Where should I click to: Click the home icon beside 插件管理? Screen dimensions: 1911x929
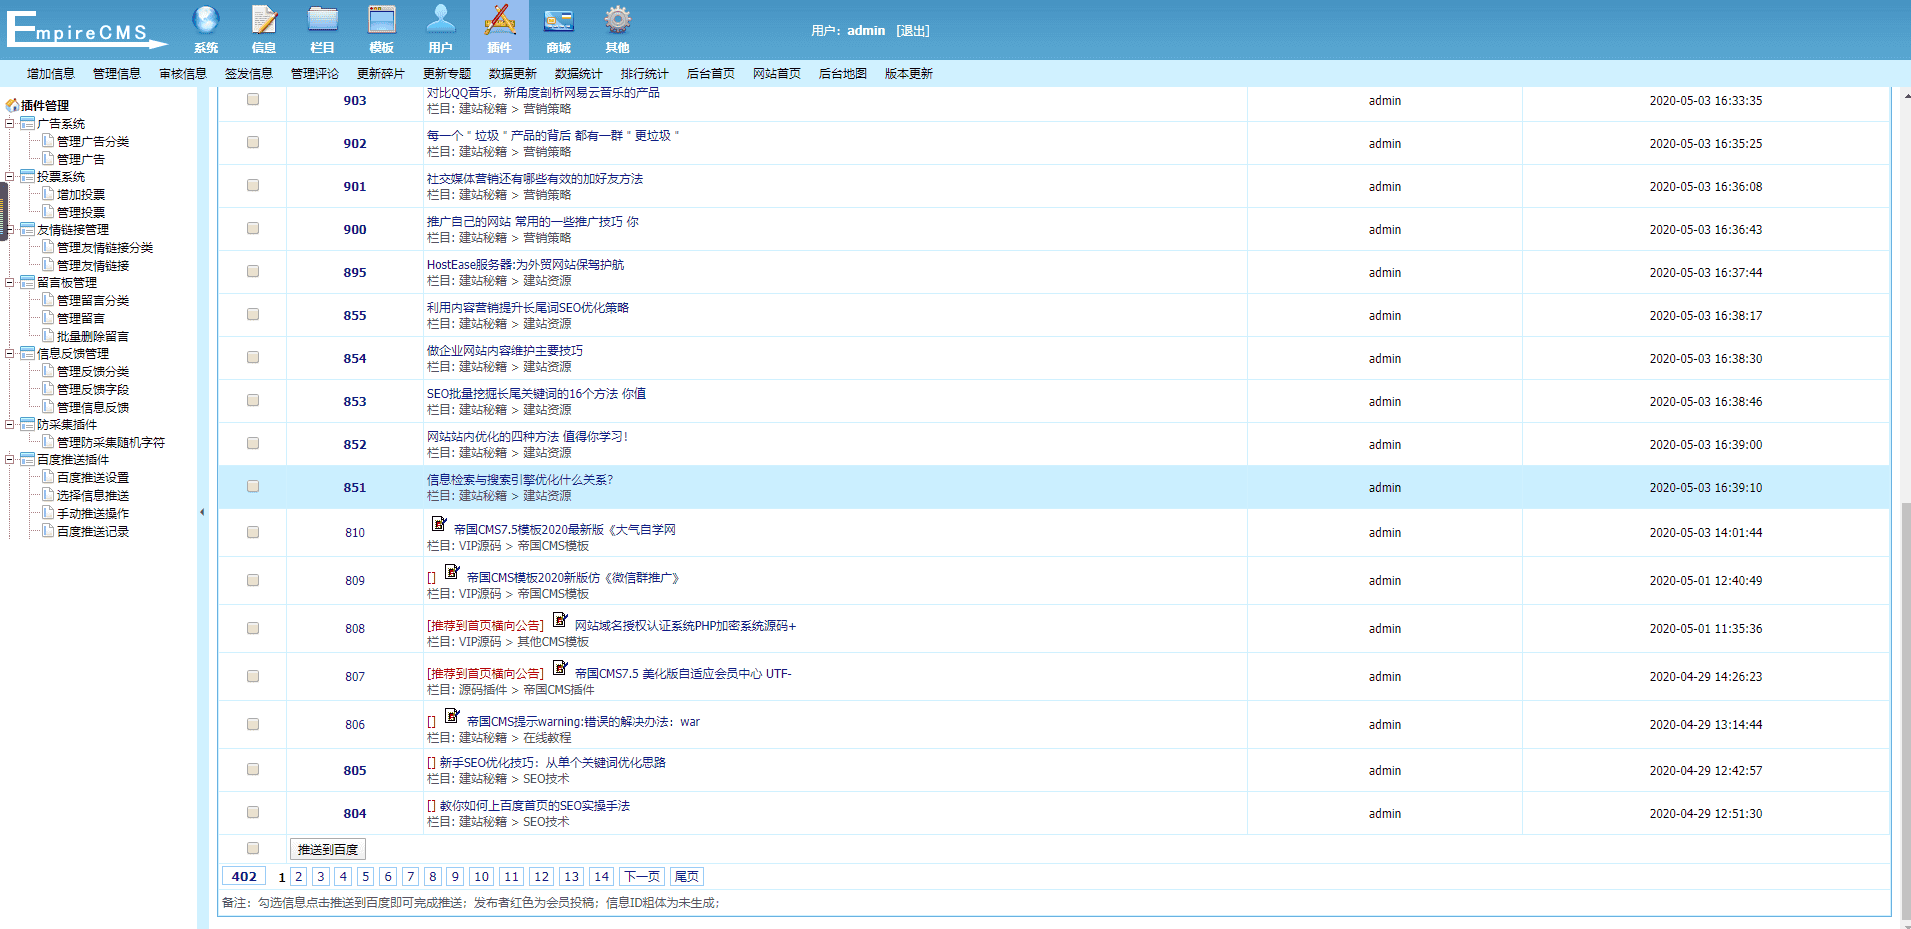tap(12, 105)
